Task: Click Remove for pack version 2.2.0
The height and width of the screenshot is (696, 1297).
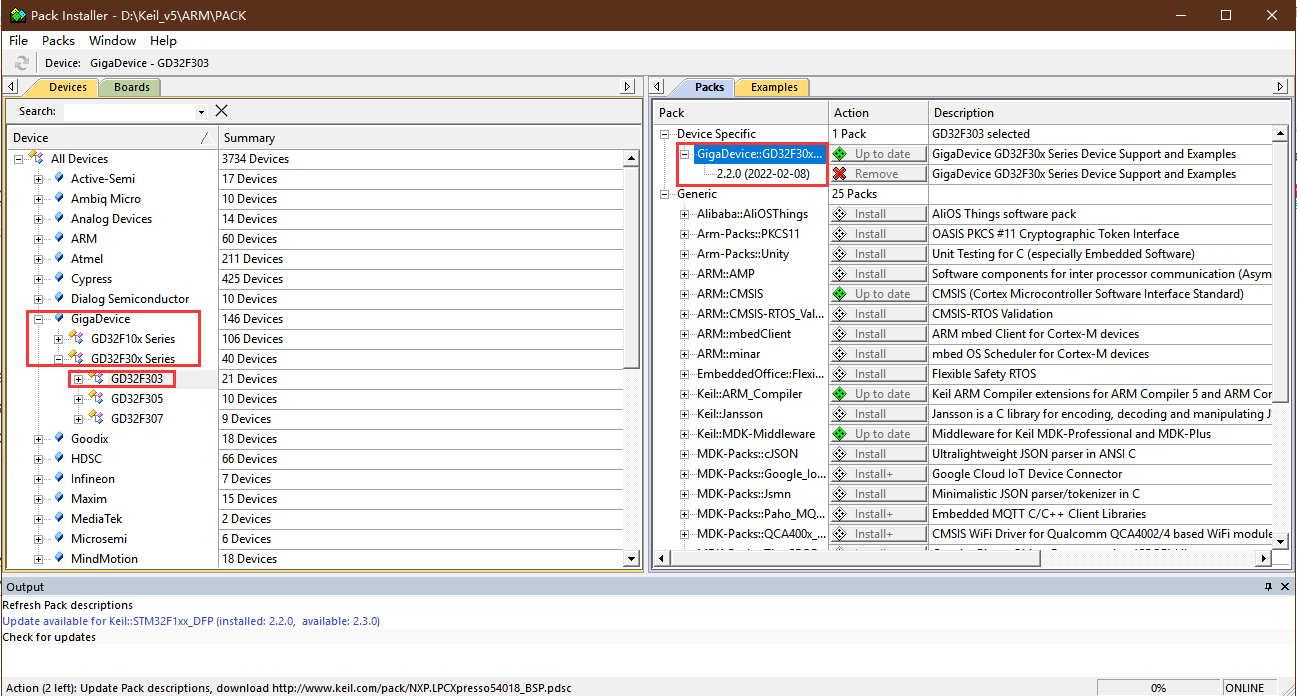Action: coord(878,174)
